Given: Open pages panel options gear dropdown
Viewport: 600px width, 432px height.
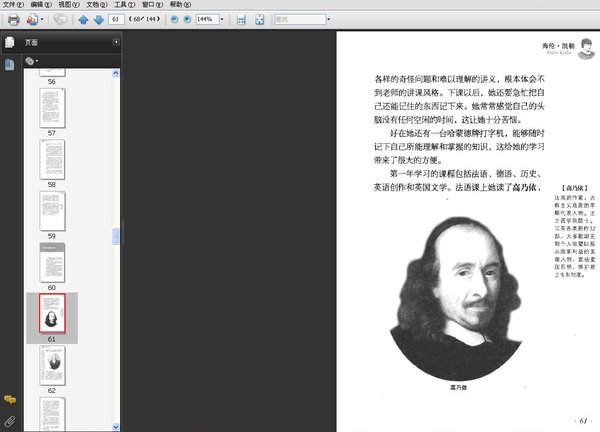Looking at the screenshot, I should point(31,61).
